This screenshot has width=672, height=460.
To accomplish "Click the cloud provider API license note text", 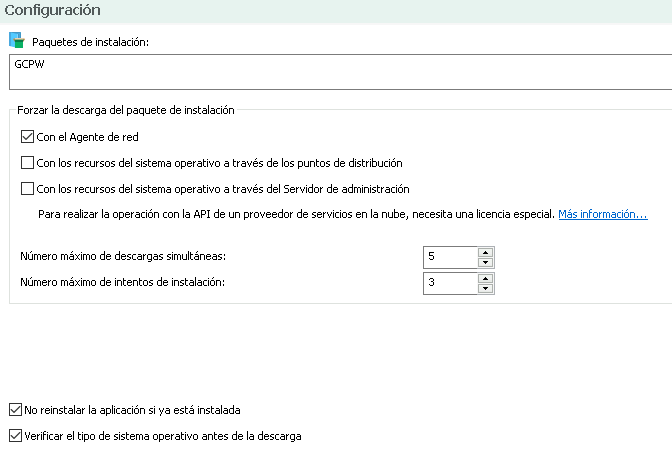I will (x=296, y=214).
